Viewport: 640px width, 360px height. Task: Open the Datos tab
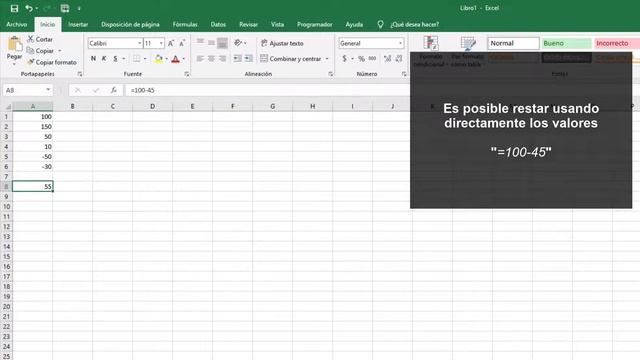tap(218, 24)
